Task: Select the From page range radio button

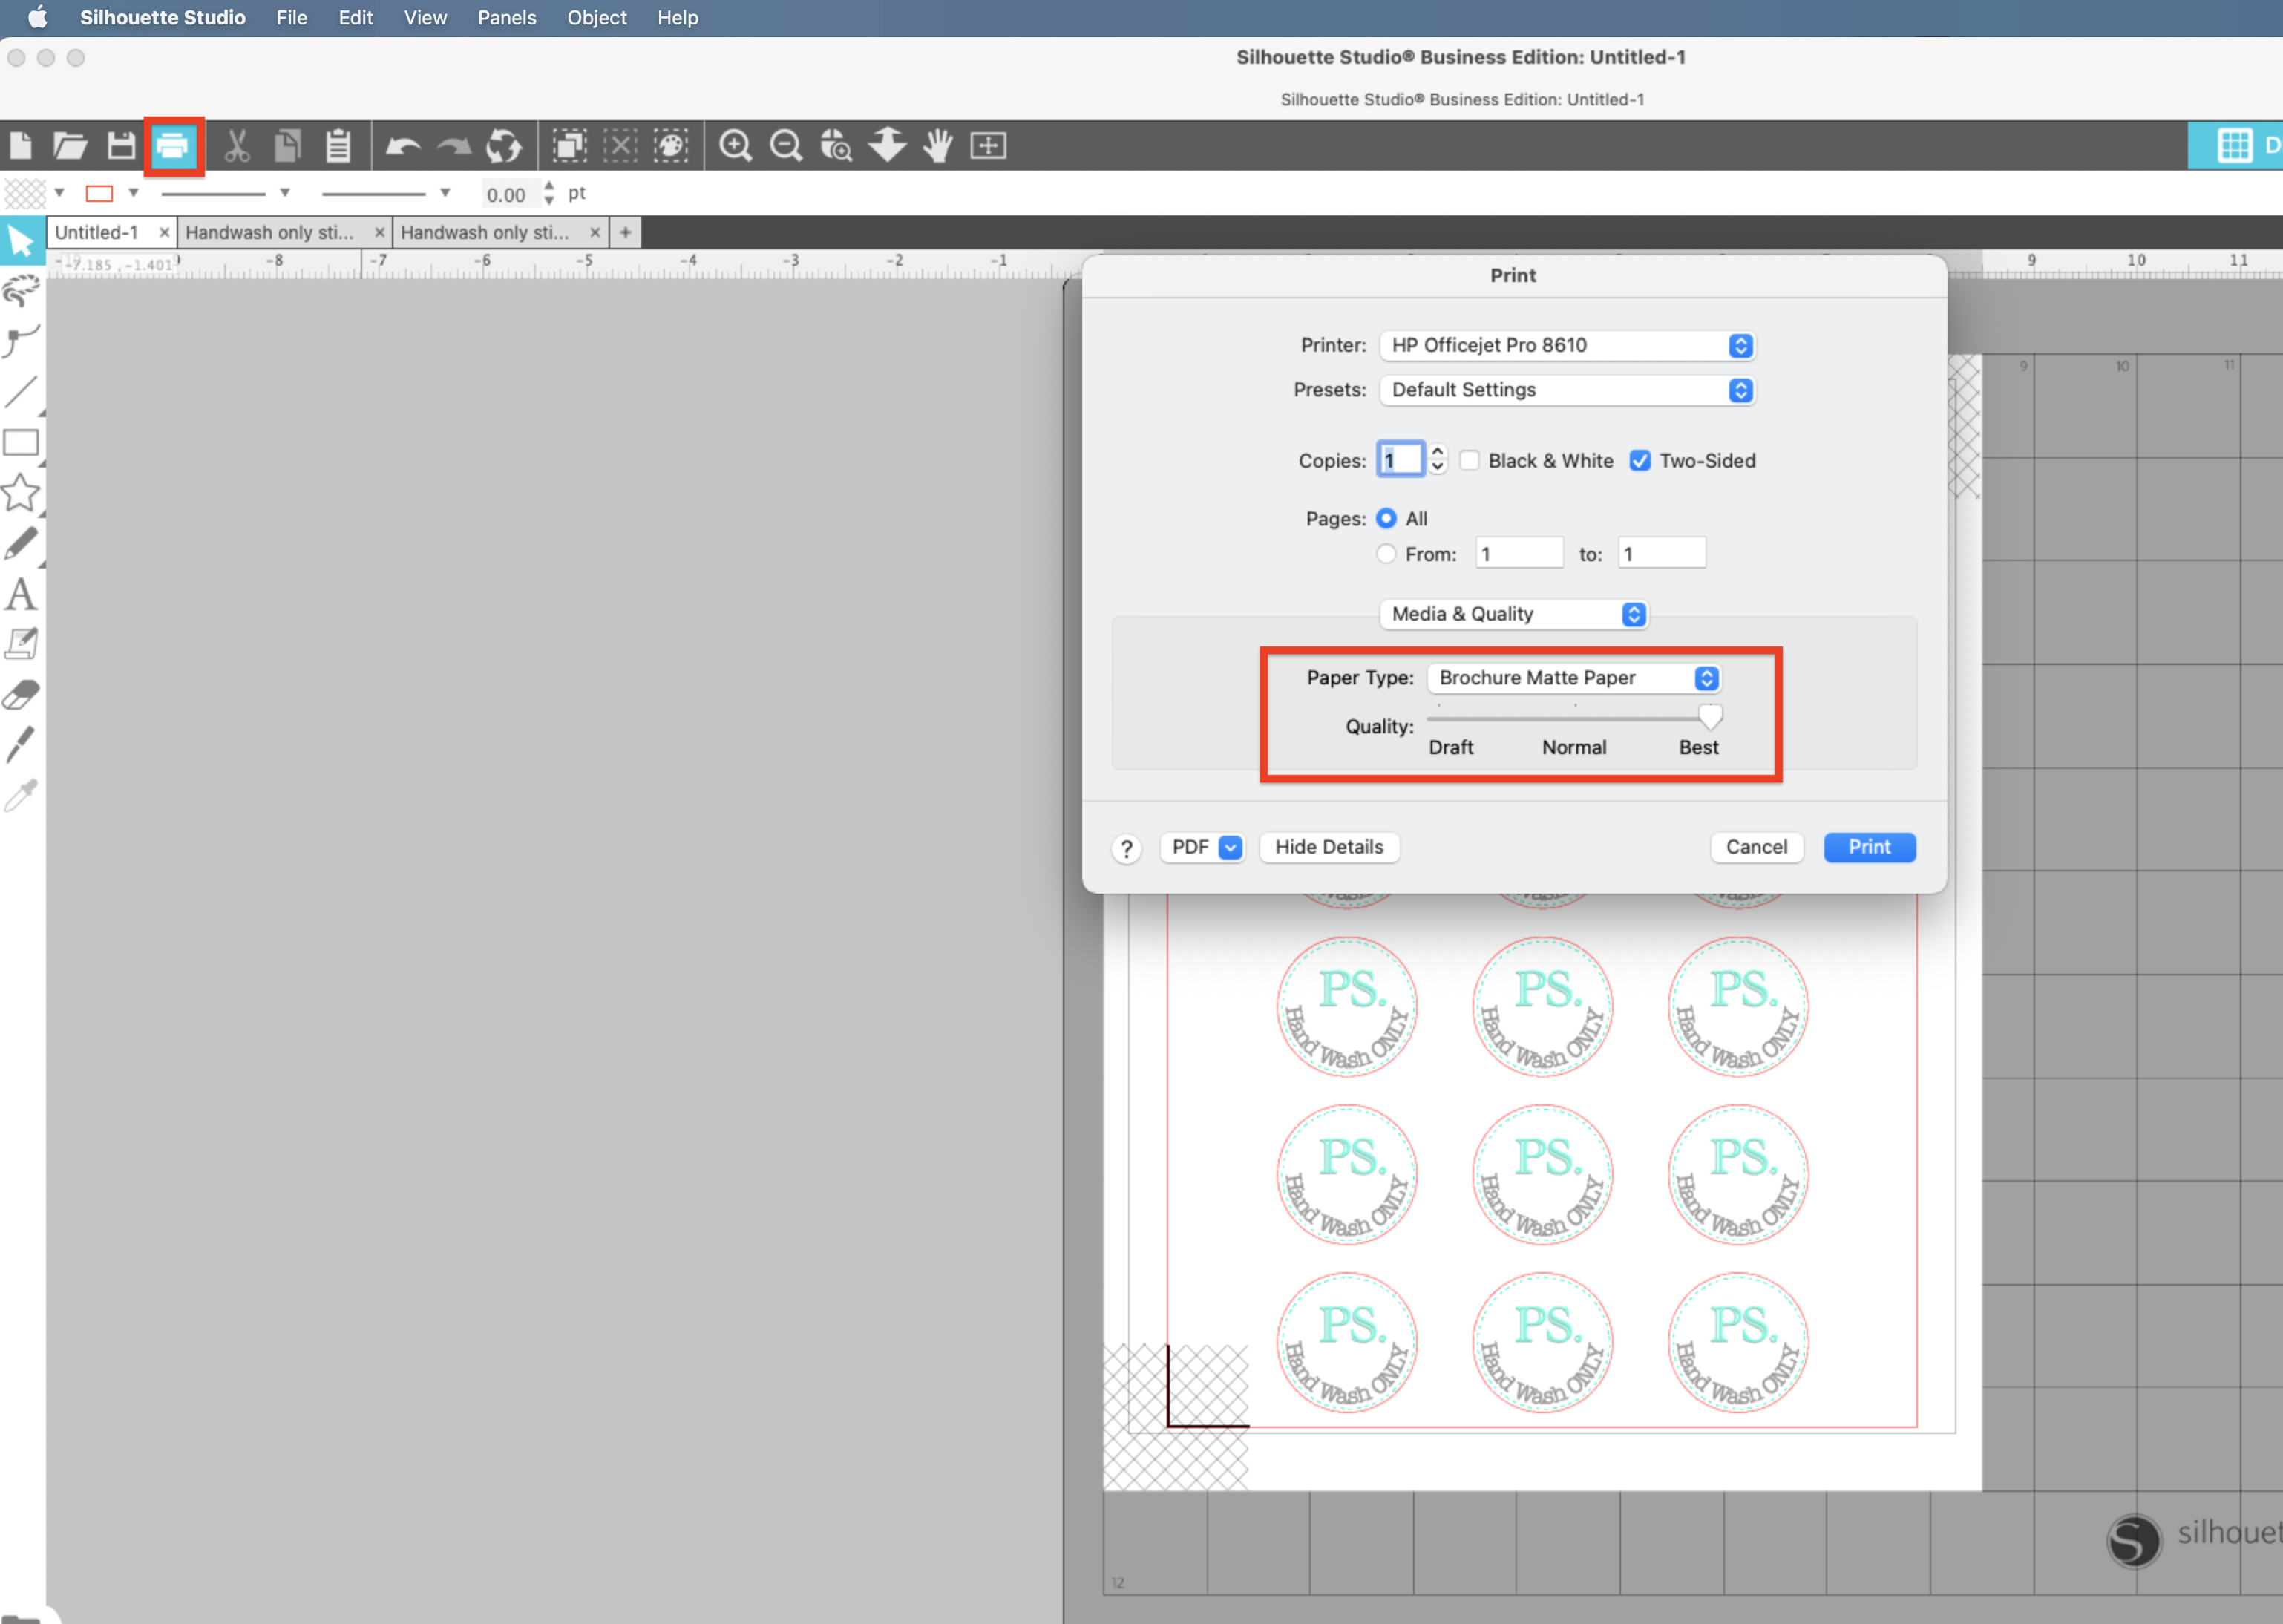Action: (x=1386, y=554)
